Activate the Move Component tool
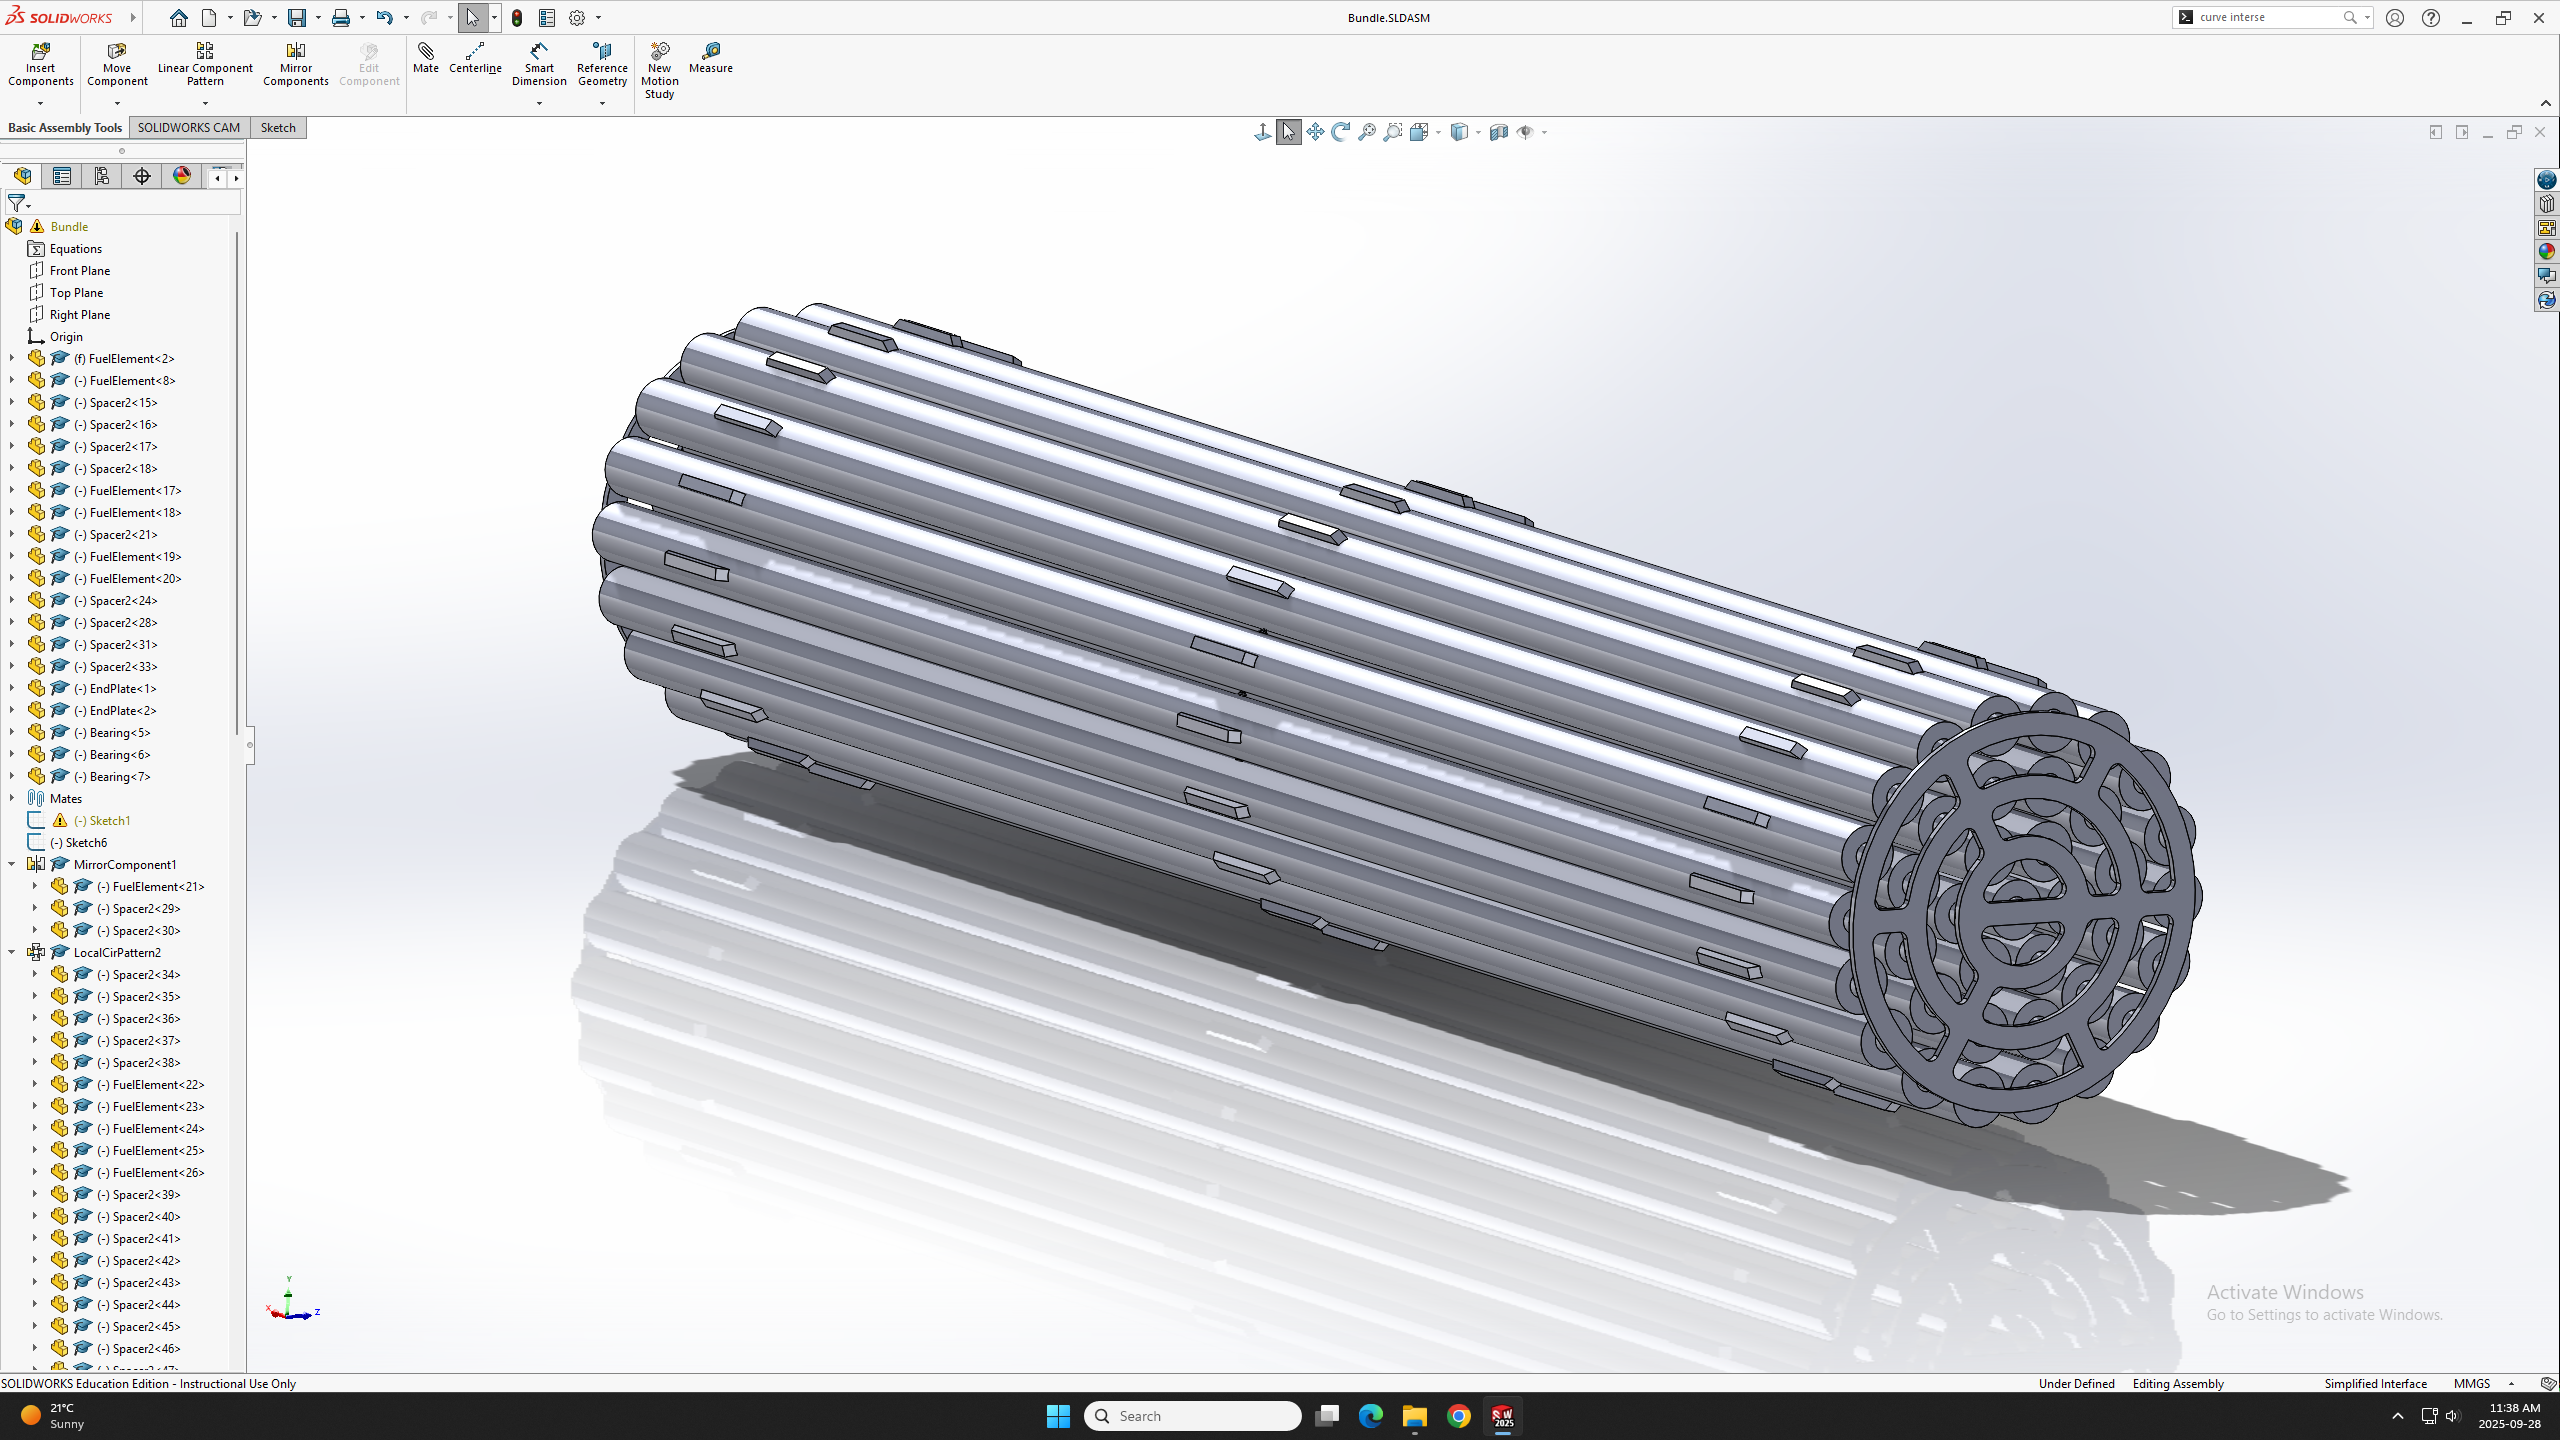The height and width of the screenshot is (1440, 2560). coord(117,65)
